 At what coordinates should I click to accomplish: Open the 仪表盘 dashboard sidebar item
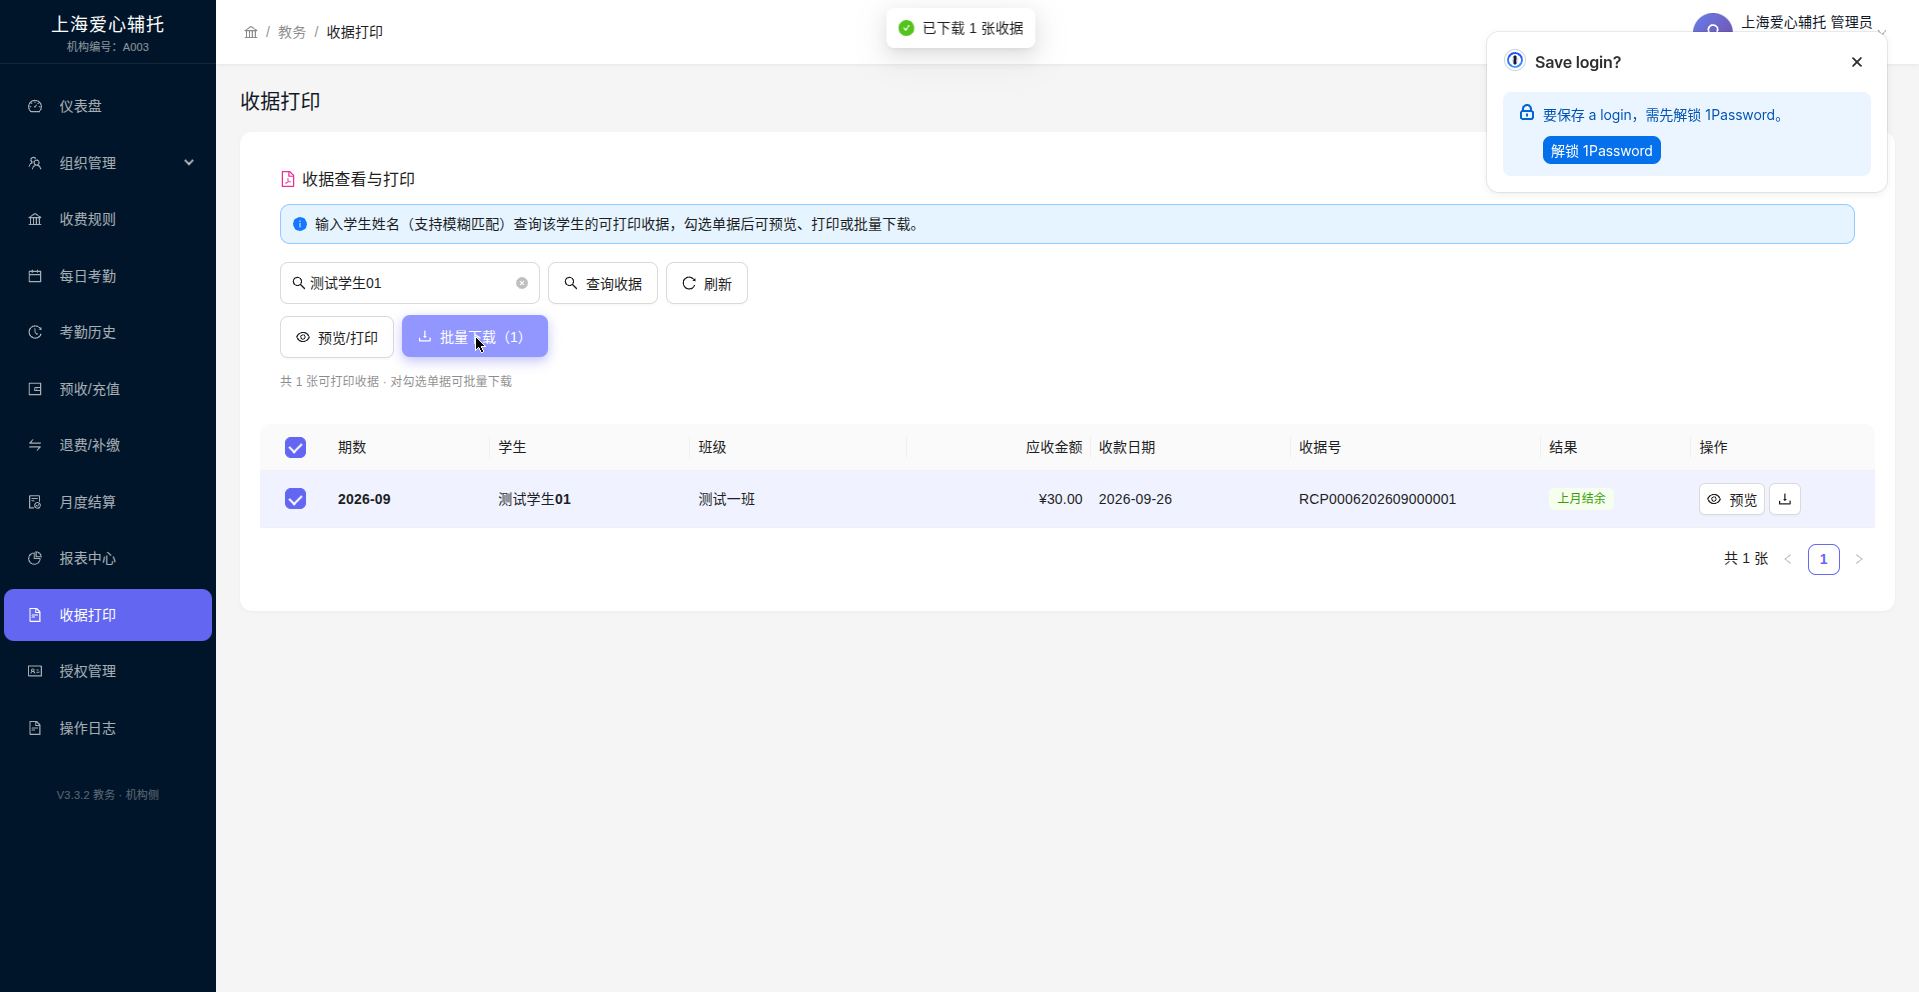(x=108, y=106)
